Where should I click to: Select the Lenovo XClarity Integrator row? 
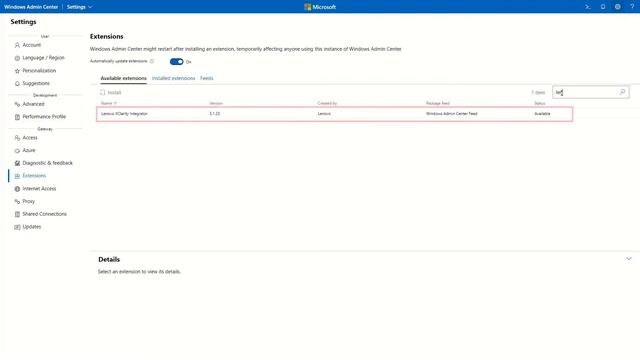tap(334, 114)
